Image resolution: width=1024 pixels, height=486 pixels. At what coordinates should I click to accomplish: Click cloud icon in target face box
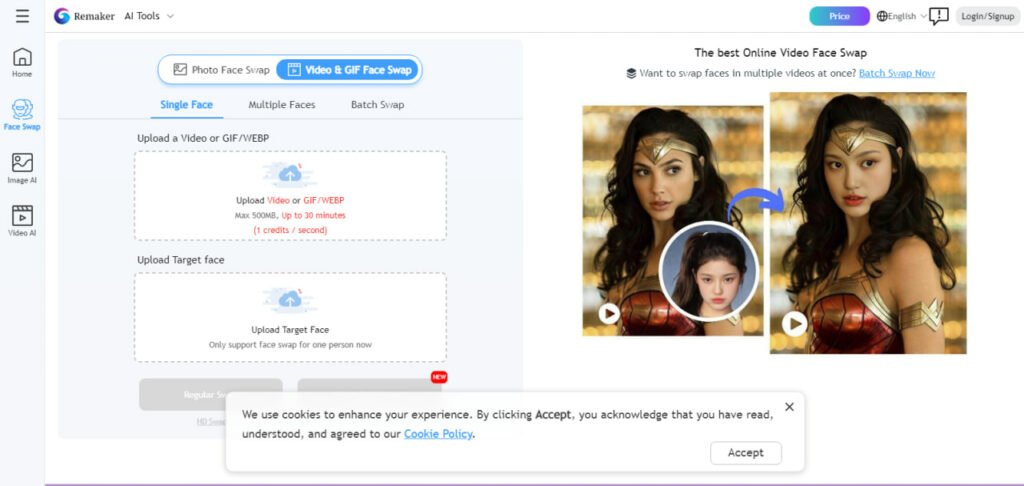[290, 299]
